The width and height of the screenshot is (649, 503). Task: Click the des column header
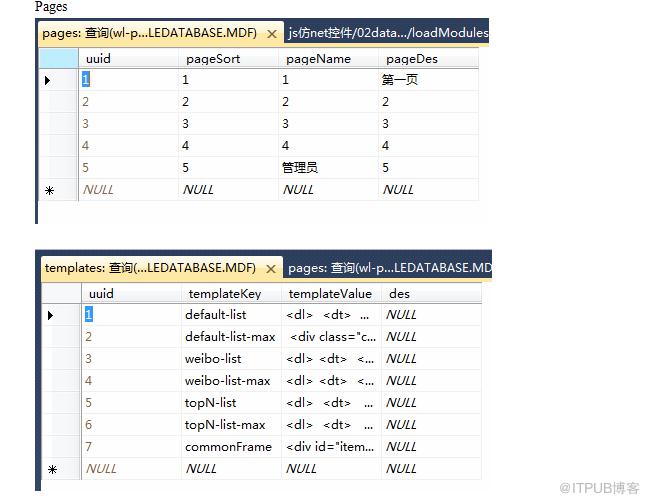431,294
